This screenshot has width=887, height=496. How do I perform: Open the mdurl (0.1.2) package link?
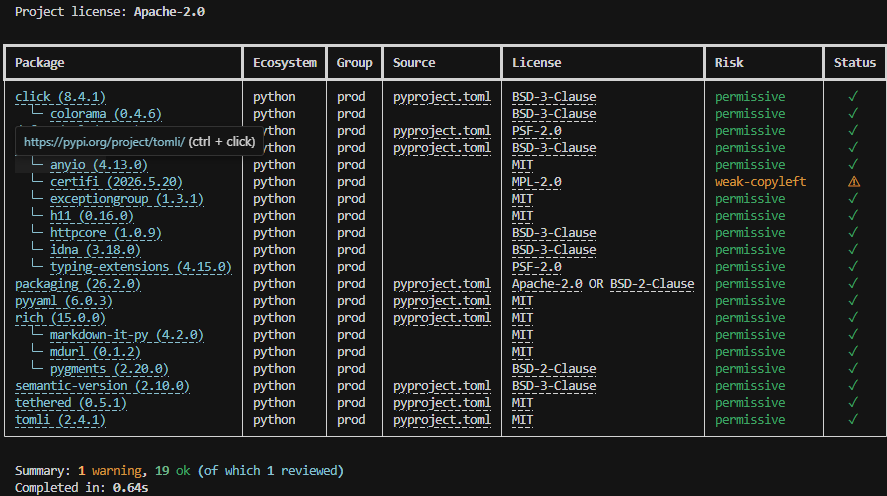pos(95,351)
